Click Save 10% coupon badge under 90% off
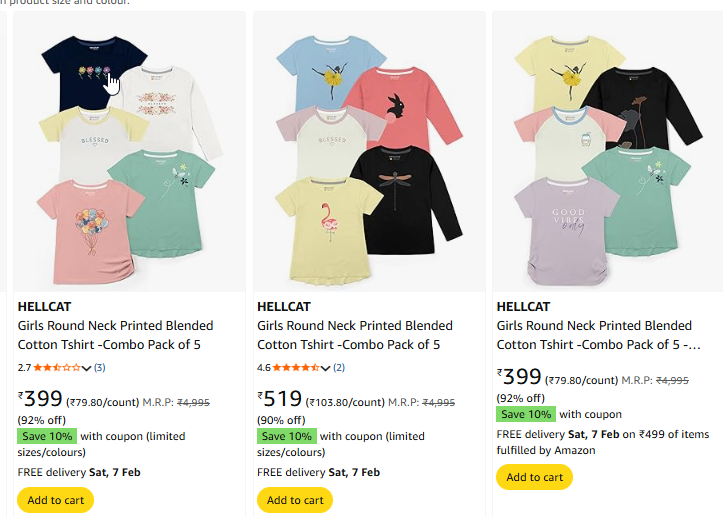Image resolution: width=723 pixels, height=517 pixels. pyautogui.click(x=286, y=436)
